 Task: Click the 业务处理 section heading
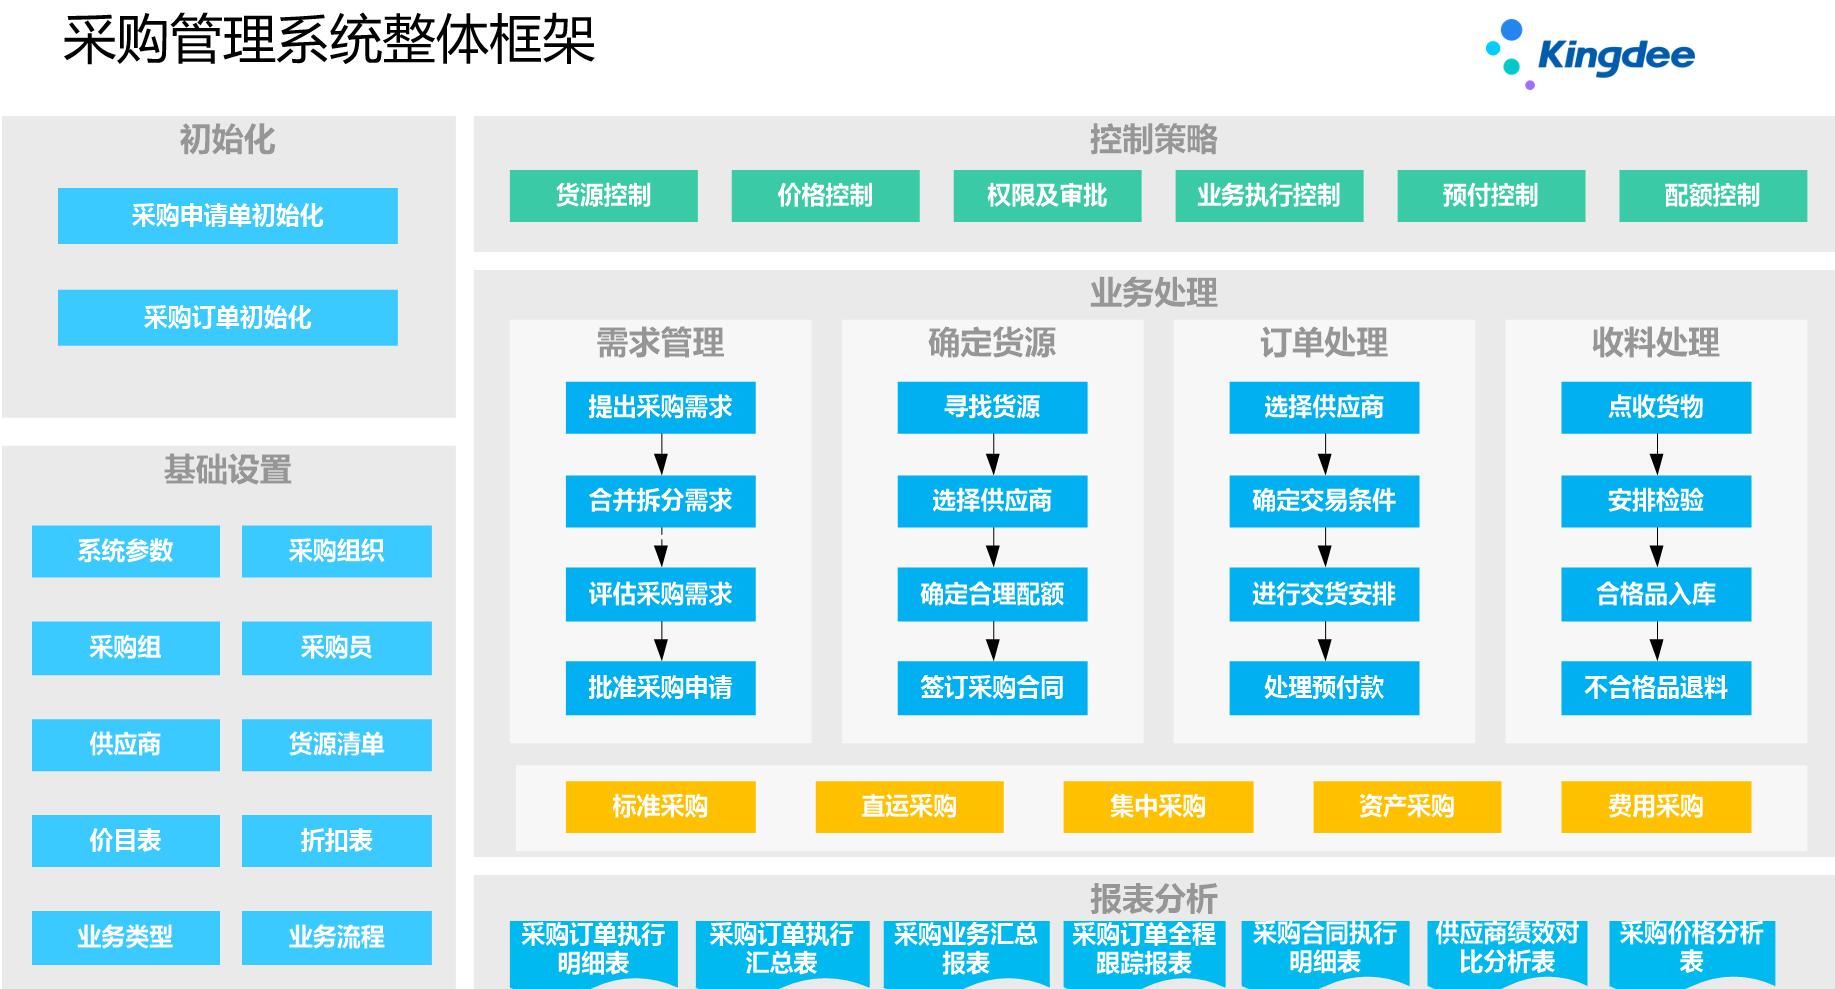pyautogui.click(x=1153, y=293)
